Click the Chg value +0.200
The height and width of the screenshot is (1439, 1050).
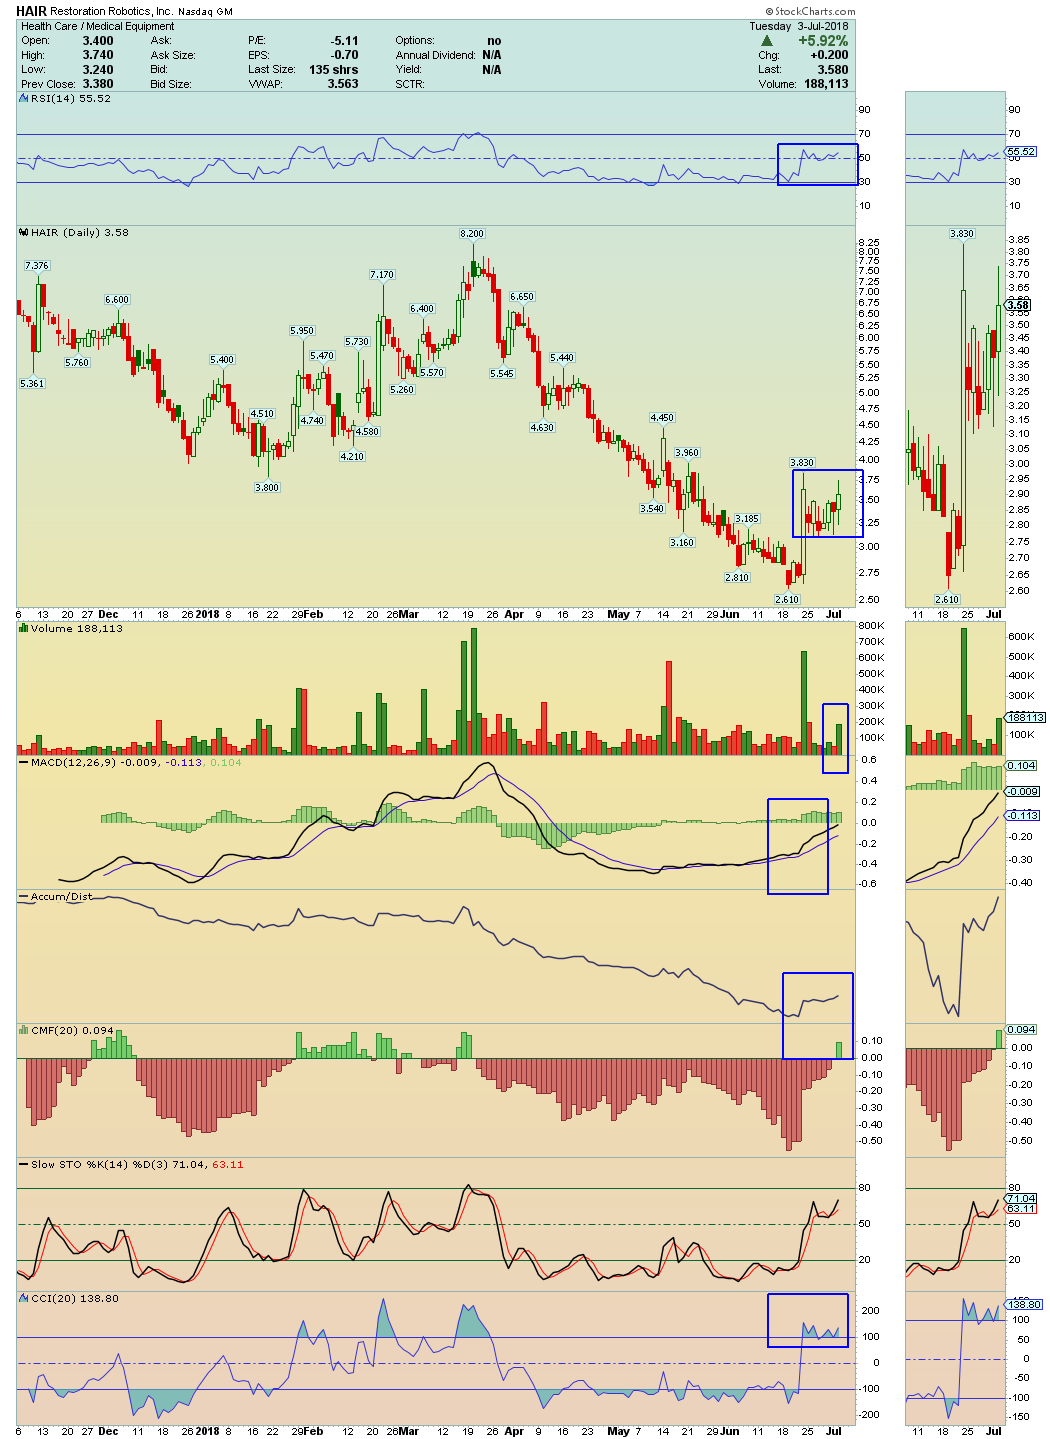[x=829, y=55]
